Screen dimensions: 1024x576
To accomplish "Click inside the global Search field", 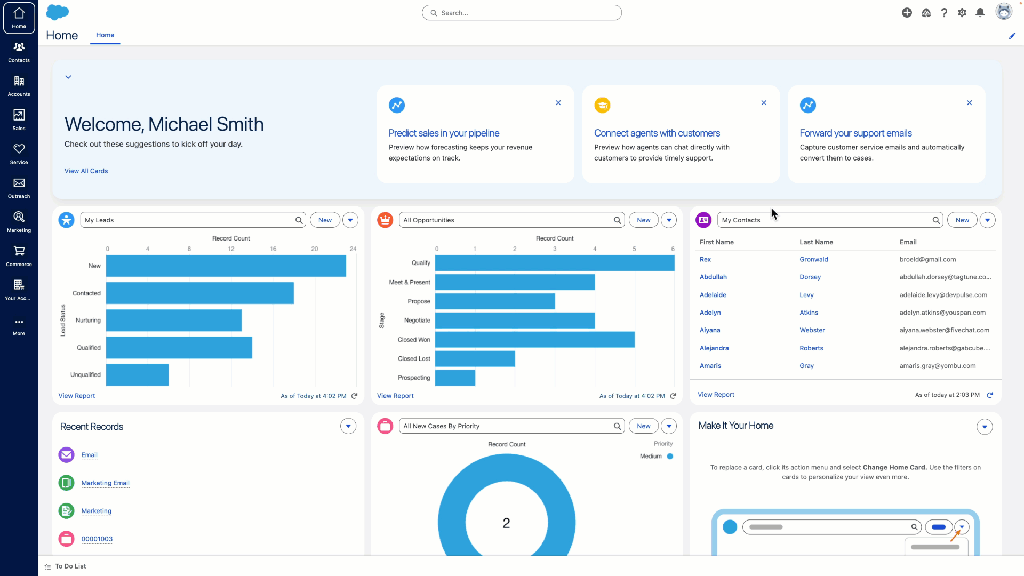I will point(521,12).
